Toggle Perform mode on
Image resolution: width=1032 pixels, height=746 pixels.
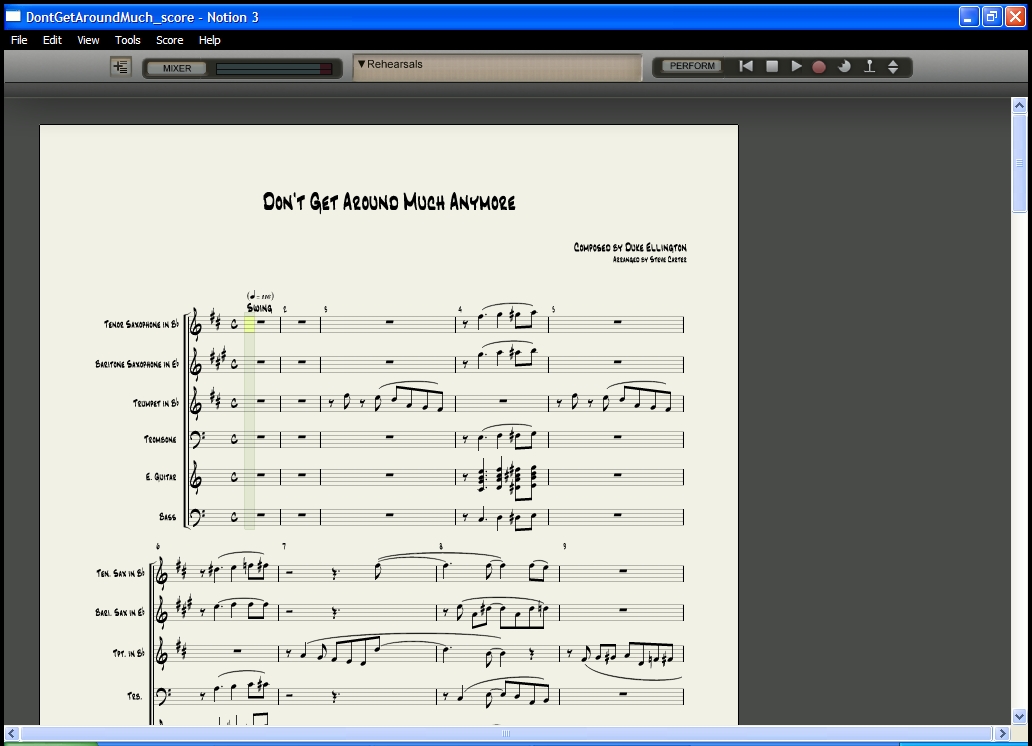pos(692,67)
